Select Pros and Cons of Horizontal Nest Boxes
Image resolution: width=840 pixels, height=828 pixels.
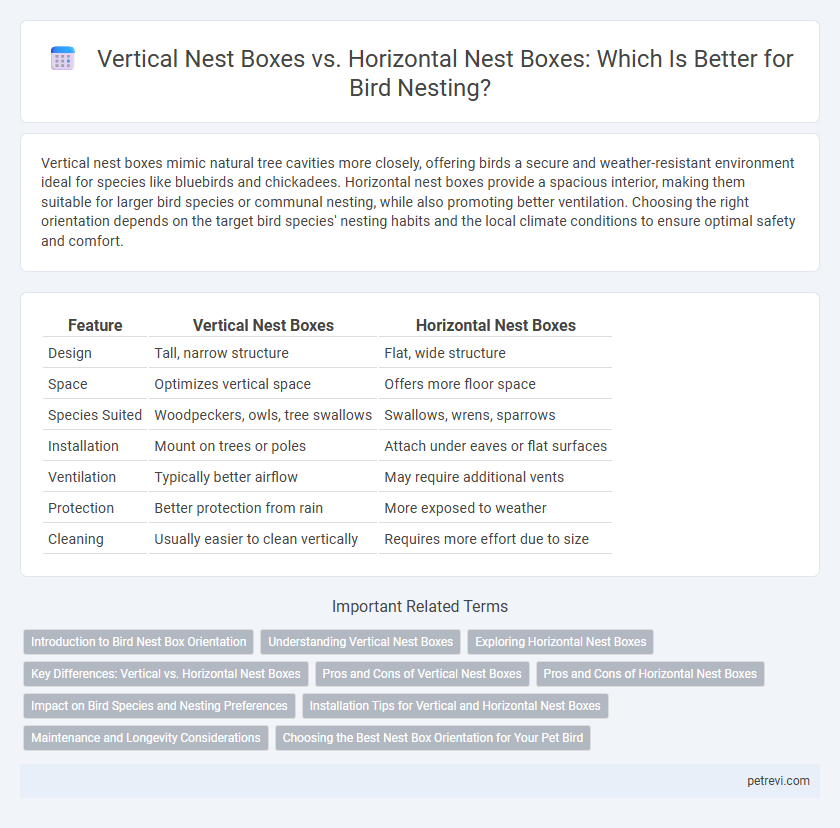coord(650,674)
